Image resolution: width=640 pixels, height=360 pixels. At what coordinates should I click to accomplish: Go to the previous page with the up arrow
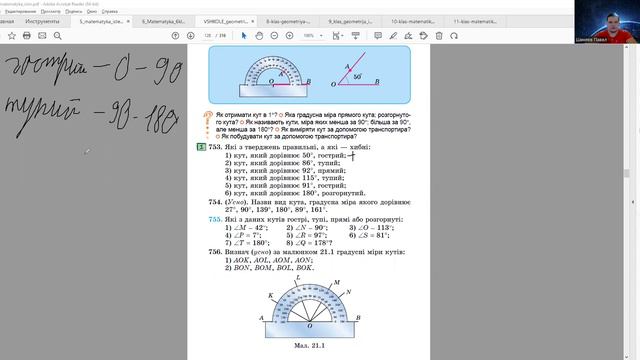click(175, 36)
